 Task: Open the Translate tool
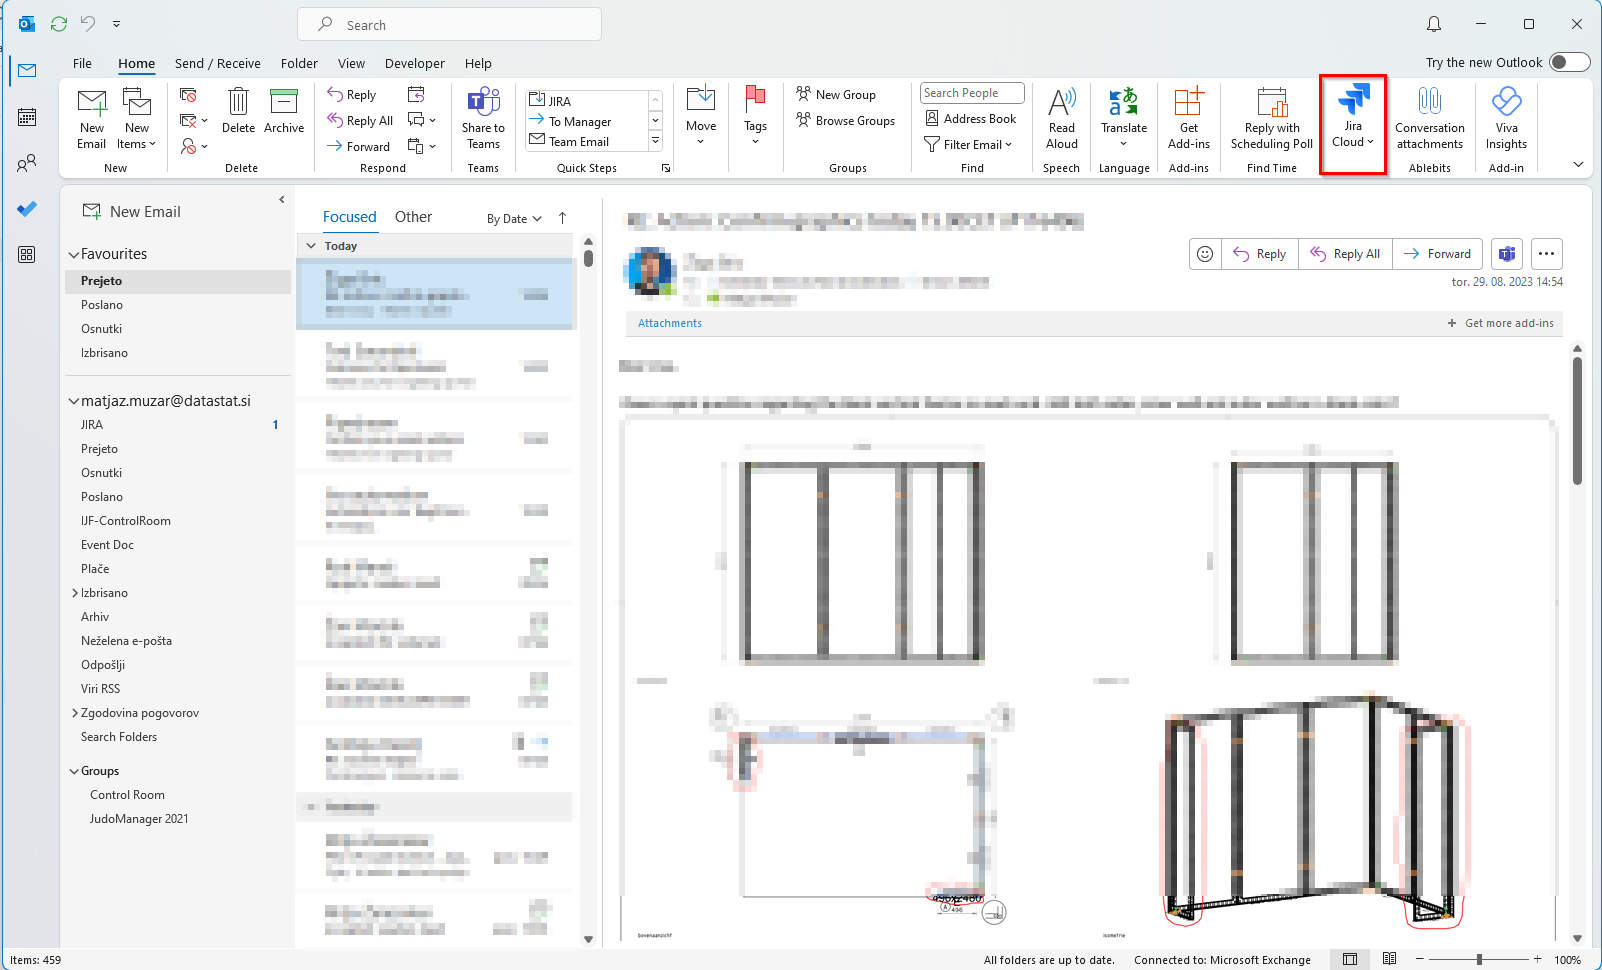click(x=1124, y=118)
